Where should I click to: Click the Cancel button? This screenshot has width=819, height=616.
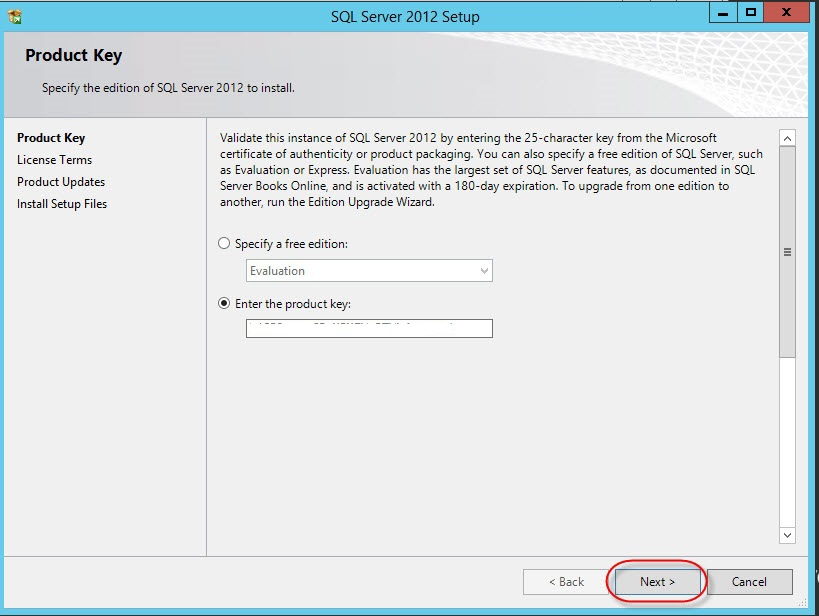tap(749, 582)
